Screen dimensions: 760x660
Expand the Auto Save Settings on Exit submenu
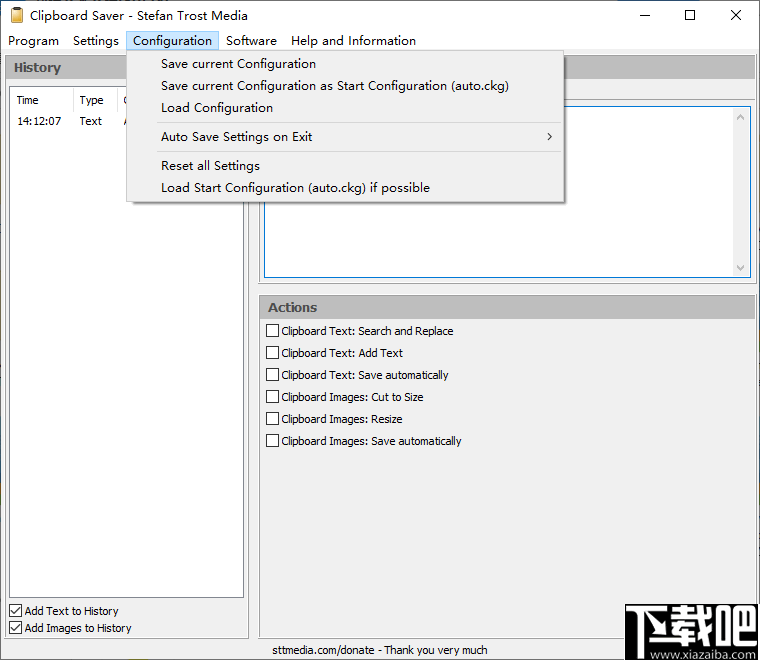pos(345,137)
